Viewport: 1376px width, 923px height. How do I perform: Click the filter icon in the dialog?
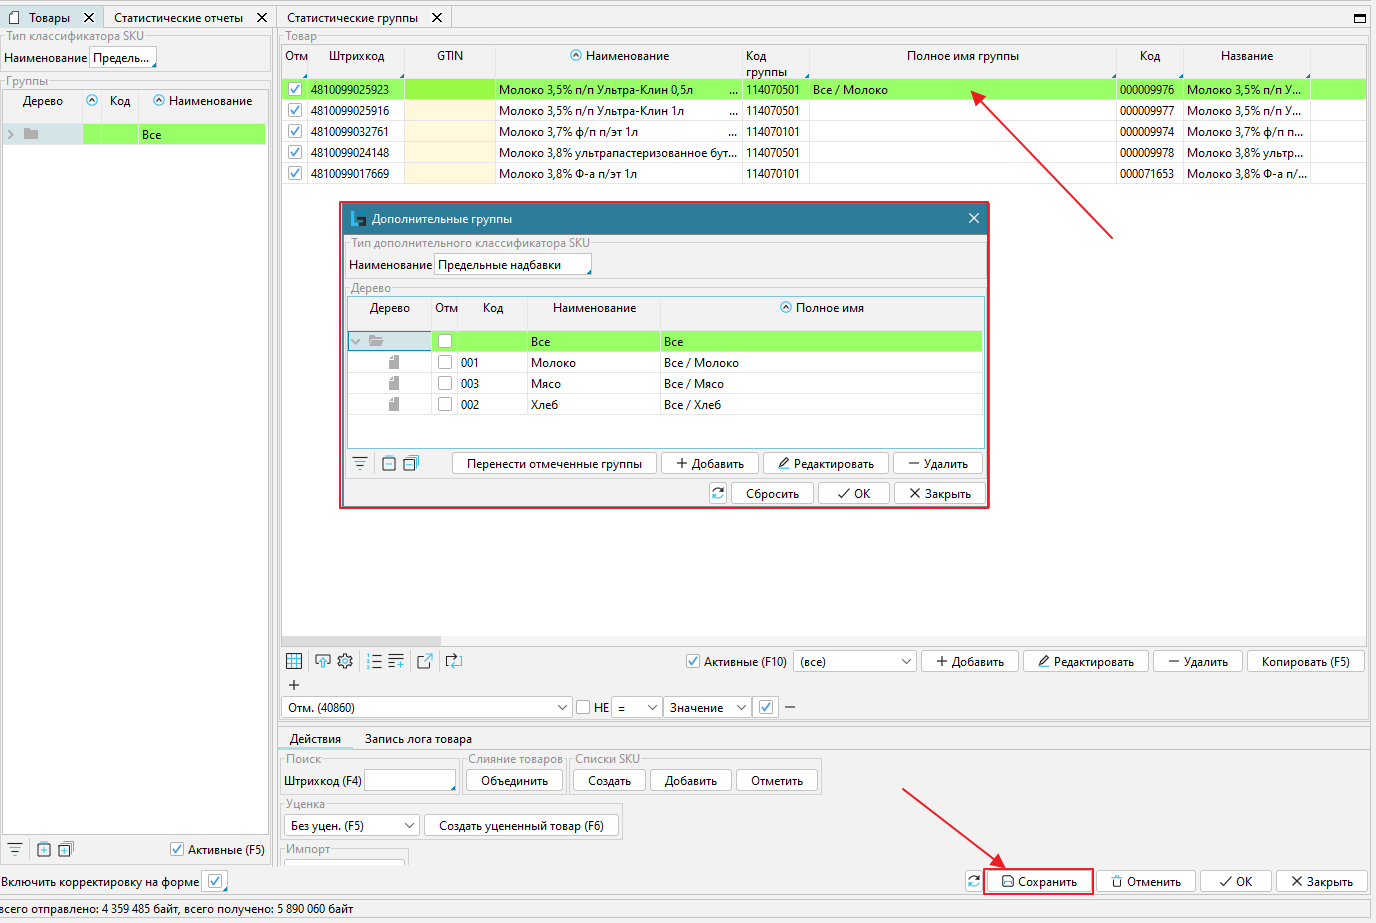(360, 463)
